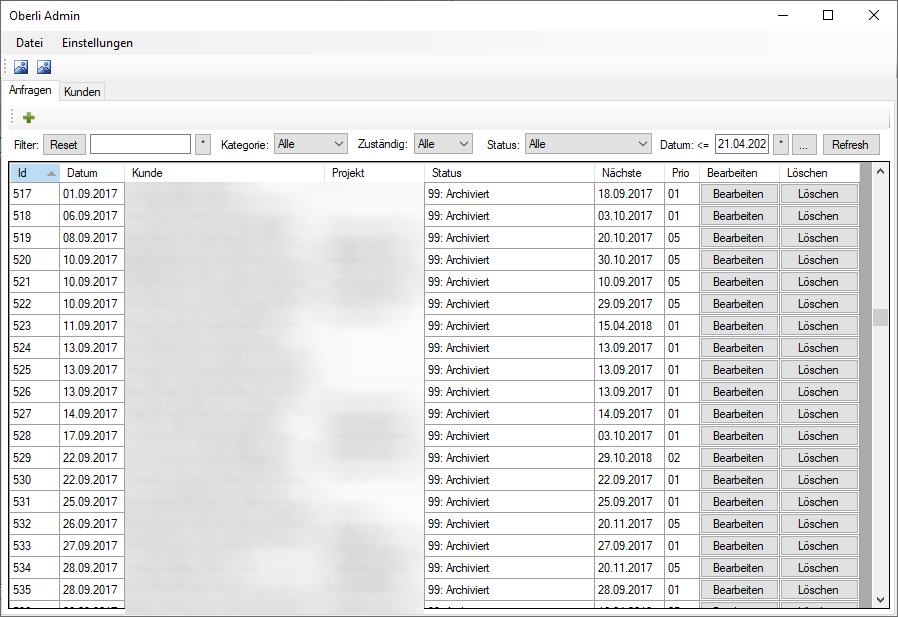Select Nächste cell 30.10.2017 in row 520

629,260
